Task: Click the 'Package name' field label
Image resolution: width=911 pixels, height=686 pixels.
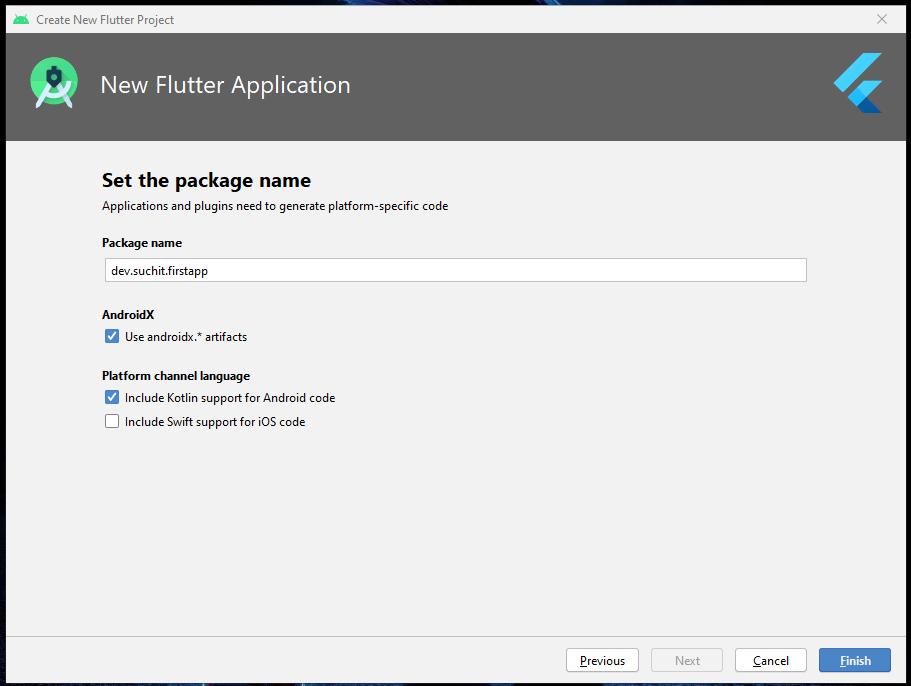Action: coord(141,243)
